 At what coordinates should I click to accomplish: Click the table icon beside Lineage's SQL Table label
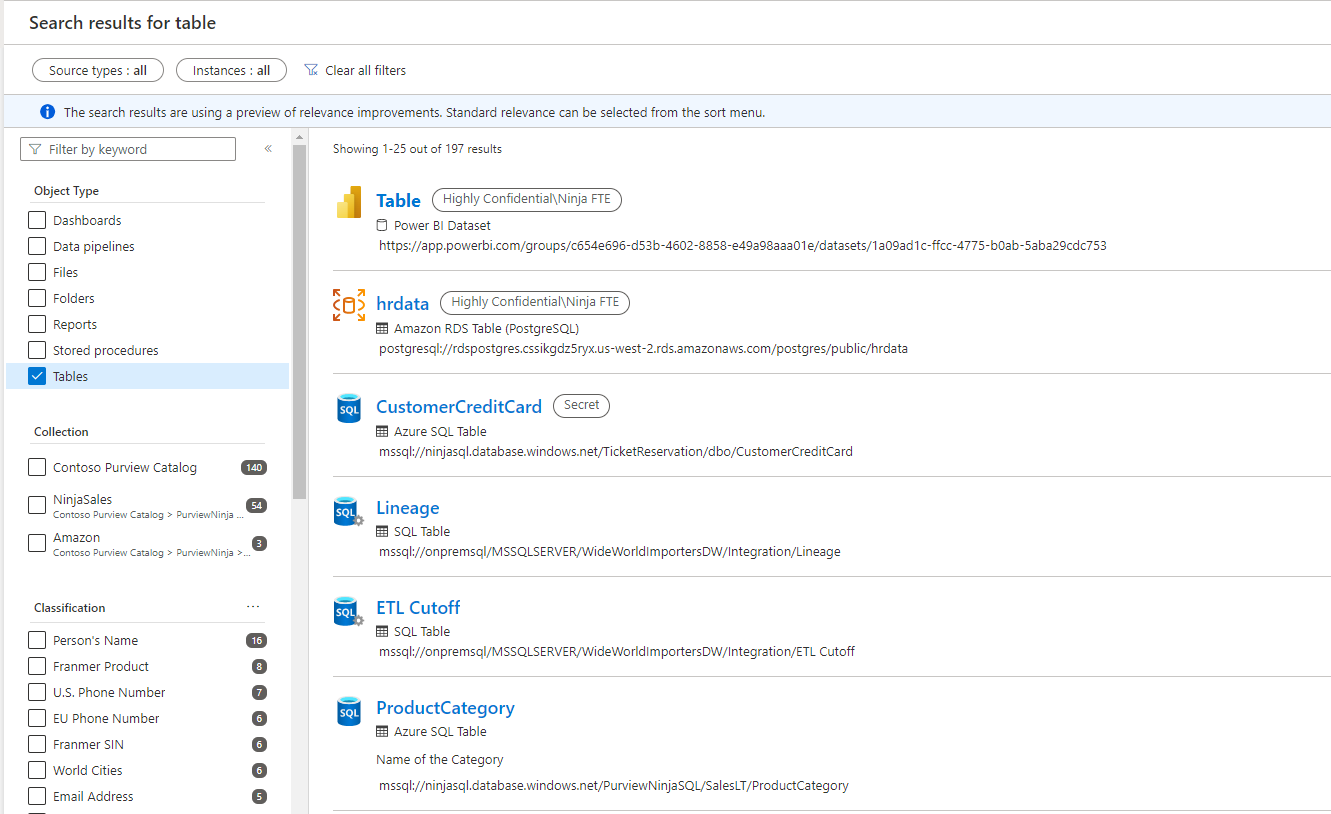[382, 531]
